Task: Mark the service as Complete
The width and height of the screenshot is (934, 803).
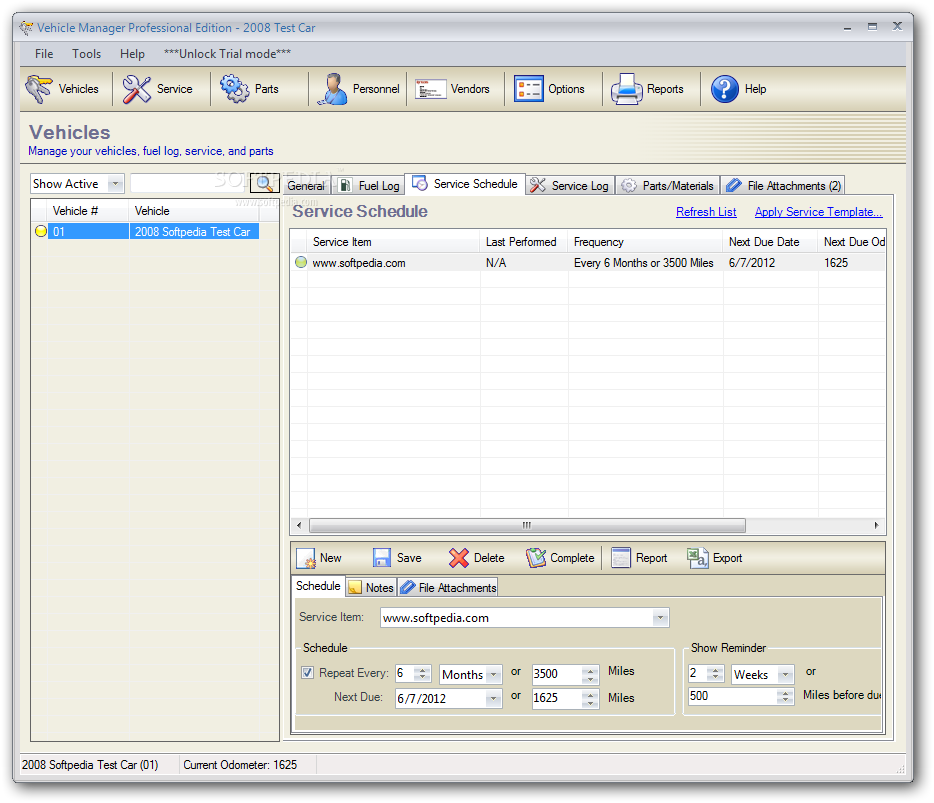Action: pyautogui.click(x=560, y=558)
